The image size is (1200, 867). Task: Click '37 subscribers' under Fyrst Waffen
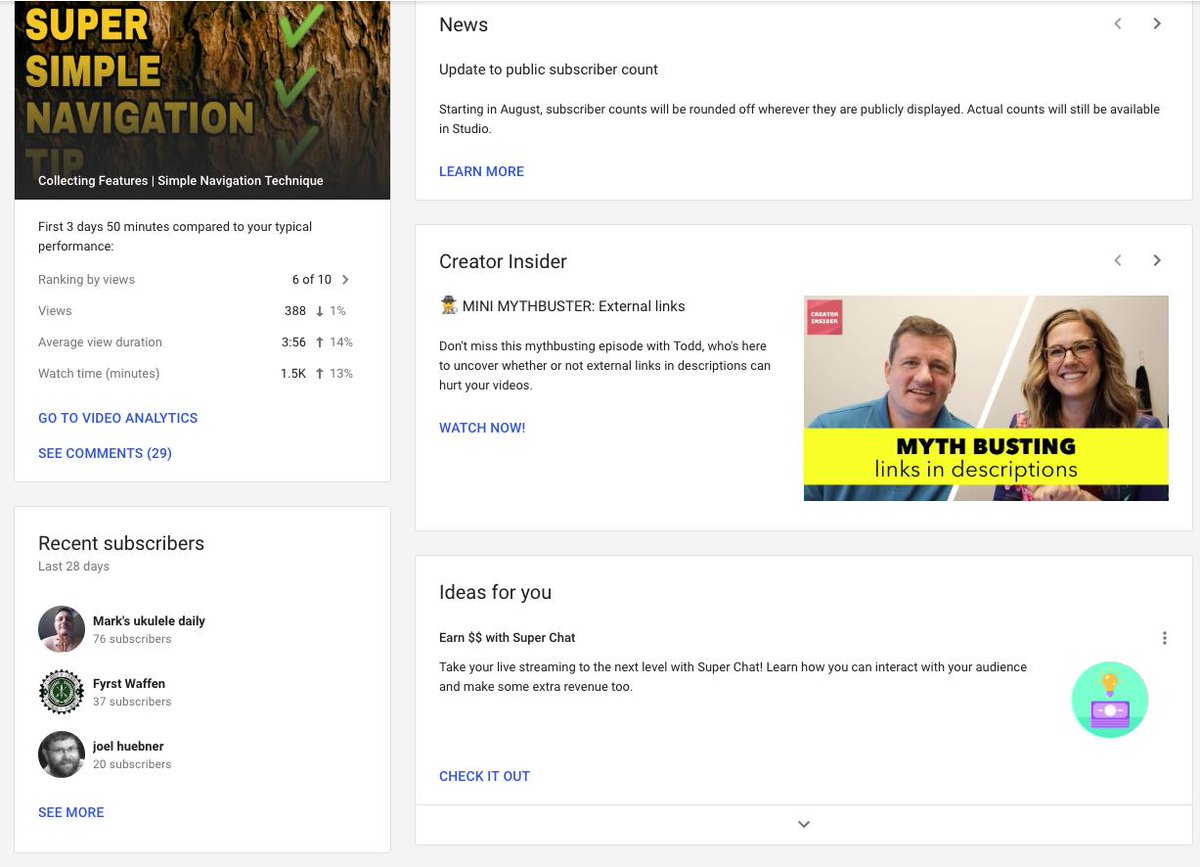click(132, 702)
